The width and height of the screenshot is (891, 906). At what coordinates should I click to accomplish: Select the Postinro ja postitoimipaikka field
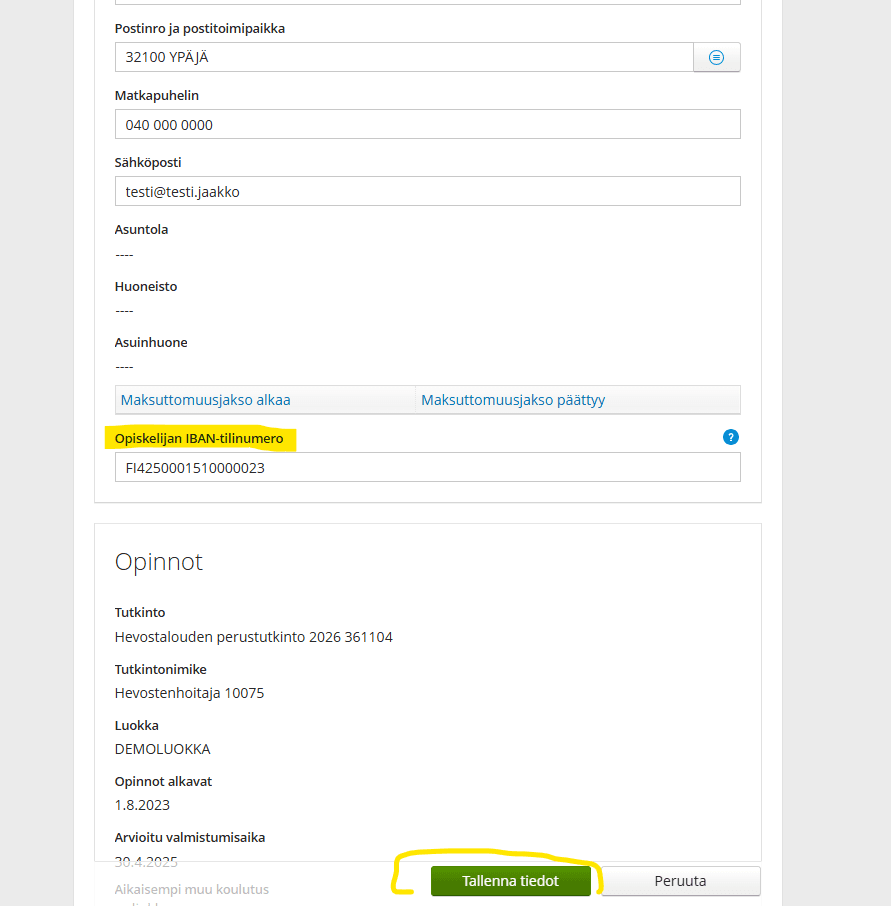coord(404,57)
